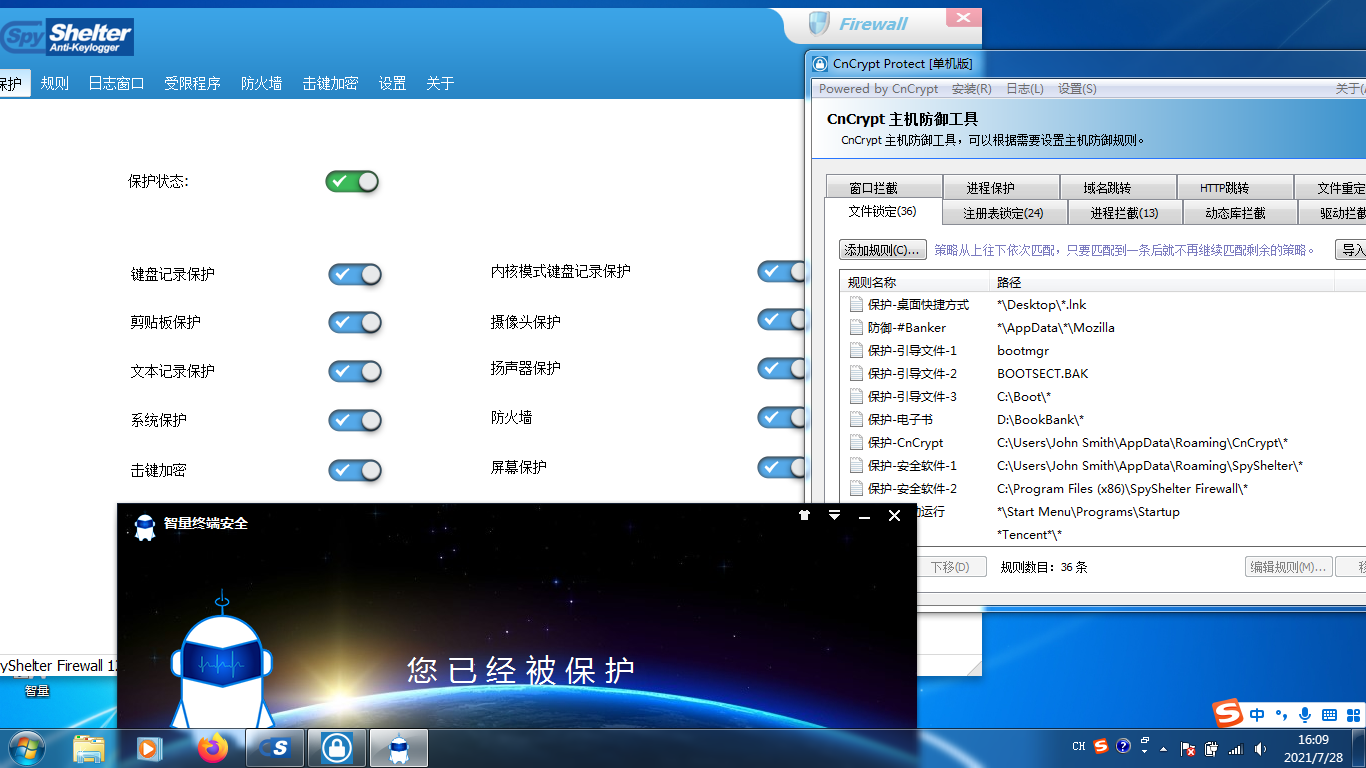Switch to CnCrypt lock taskbar button
Image resolution: width=1366 pixels, height=768 pixels.
[x=337, y=748]
